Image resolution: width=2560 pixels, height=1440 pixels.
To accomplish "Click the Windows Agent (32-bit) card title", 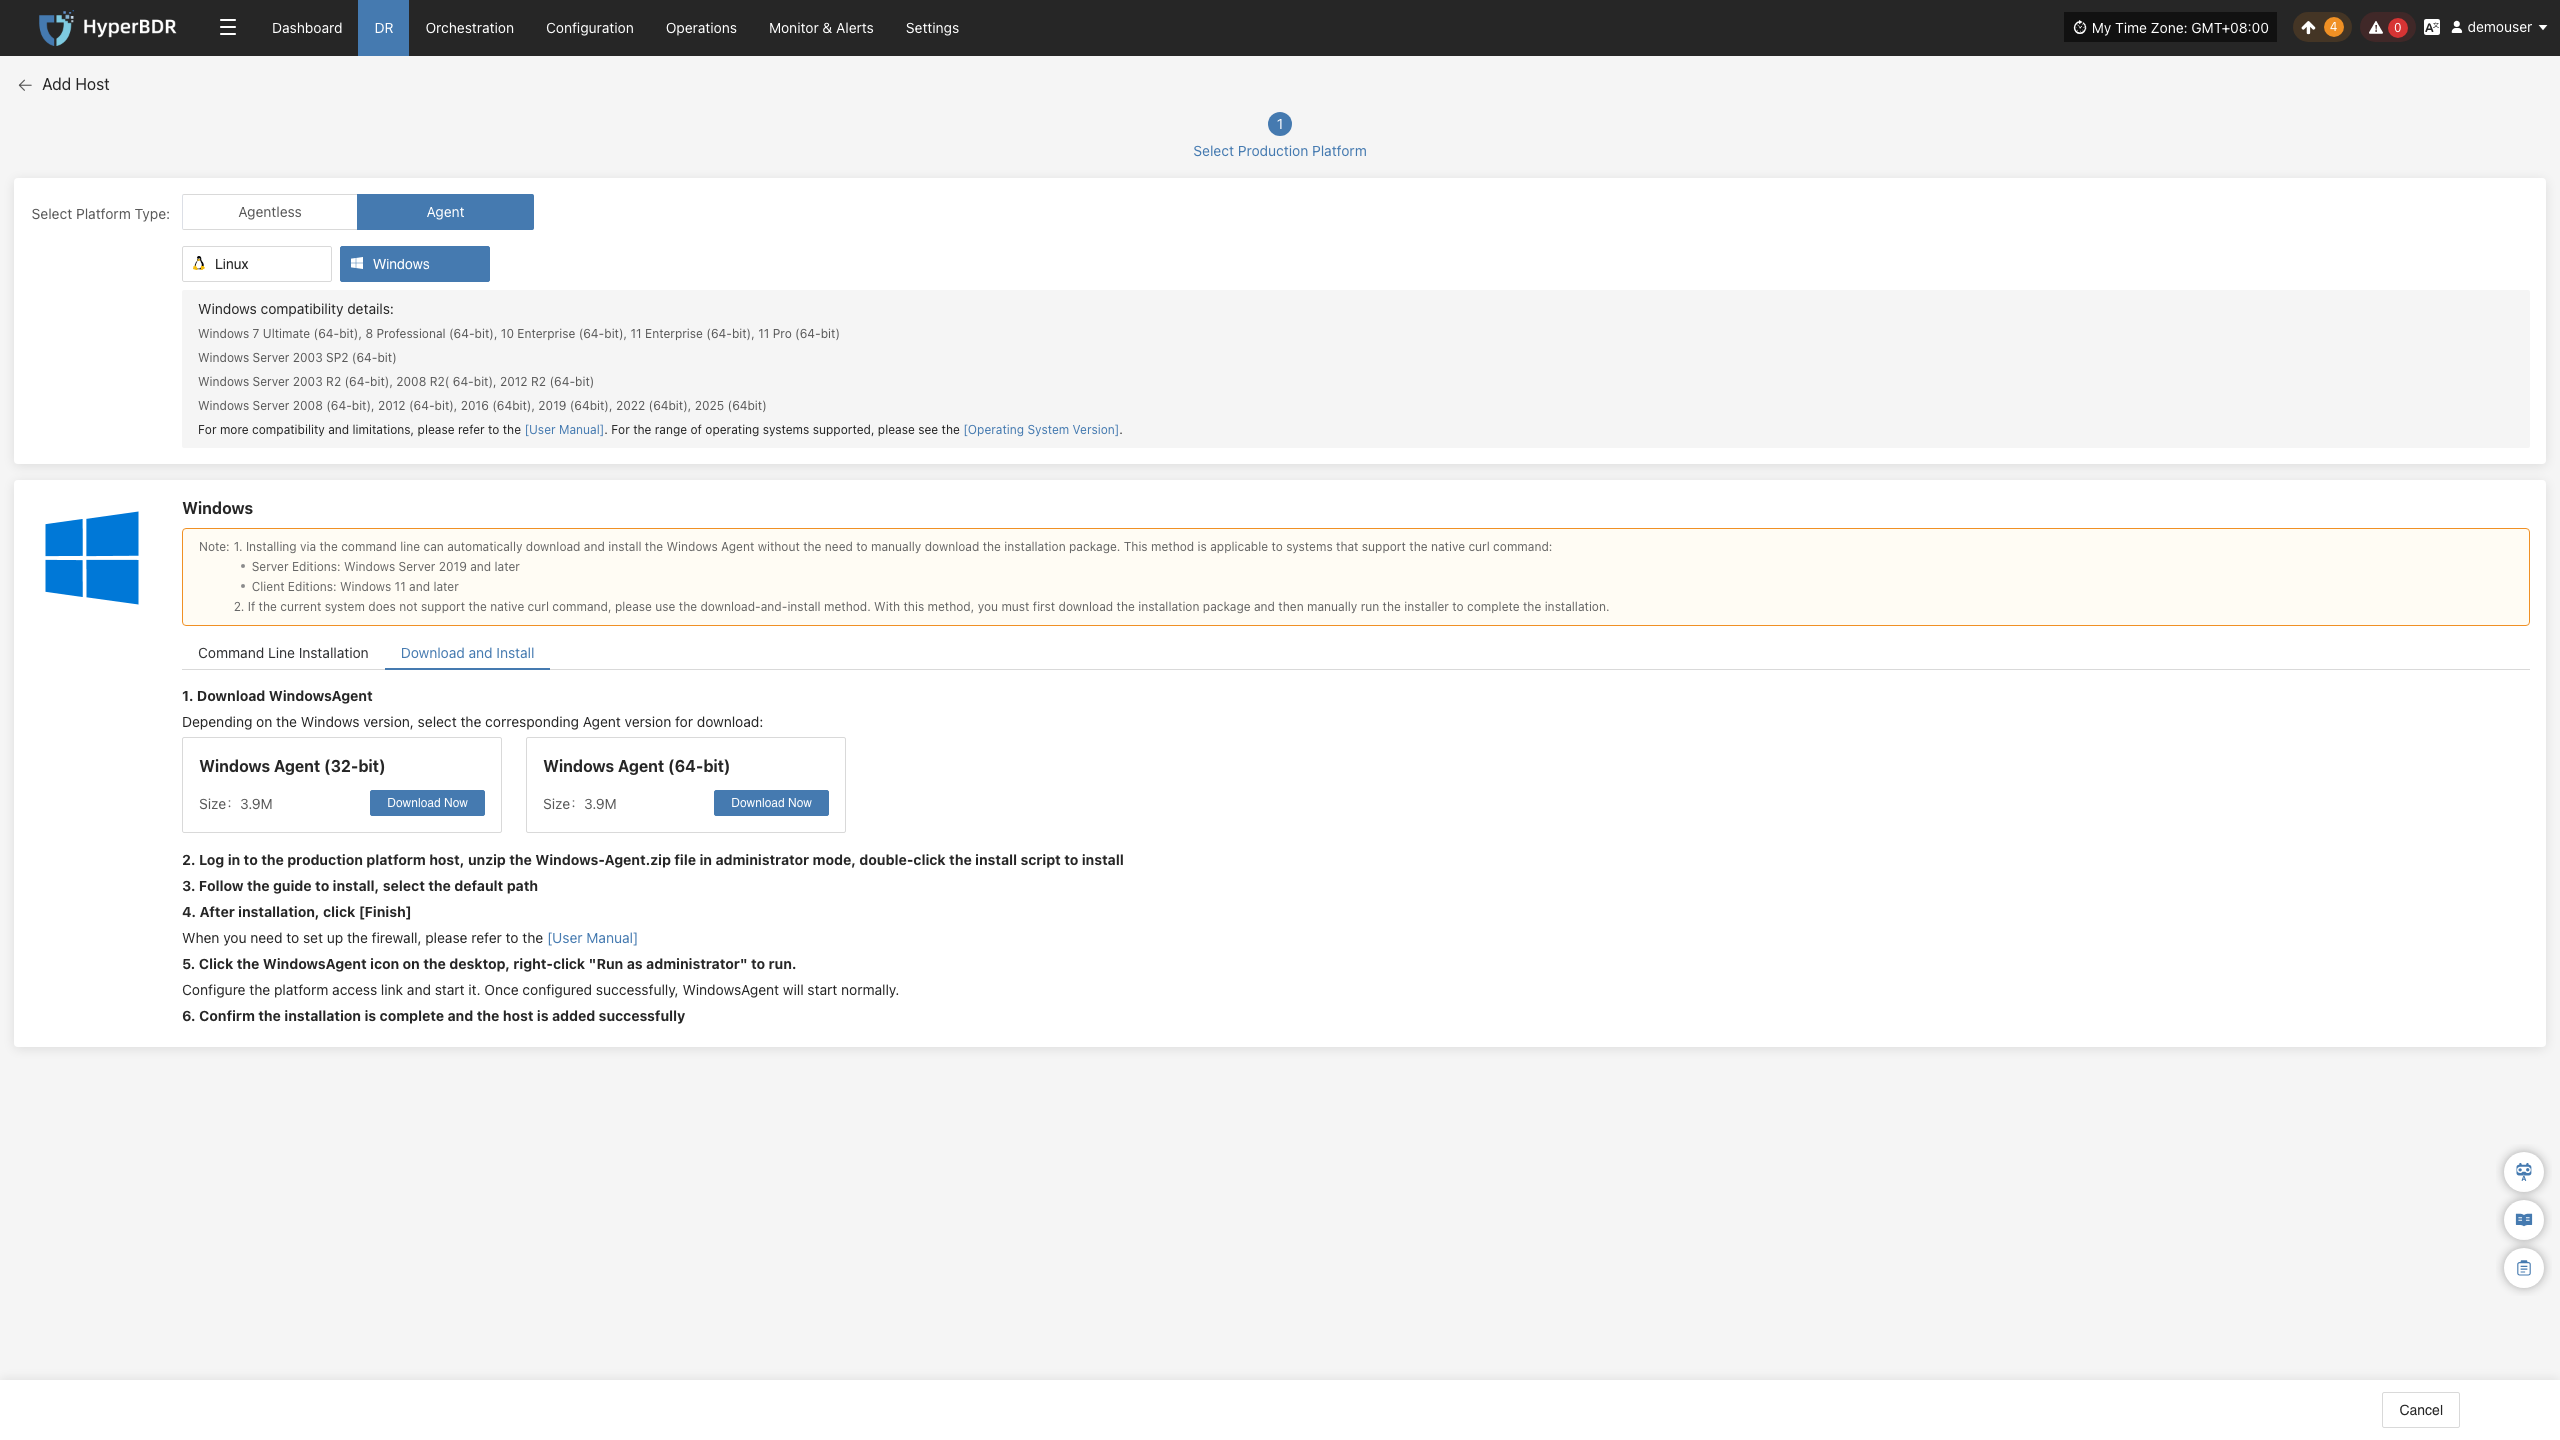I will (292, 766).
